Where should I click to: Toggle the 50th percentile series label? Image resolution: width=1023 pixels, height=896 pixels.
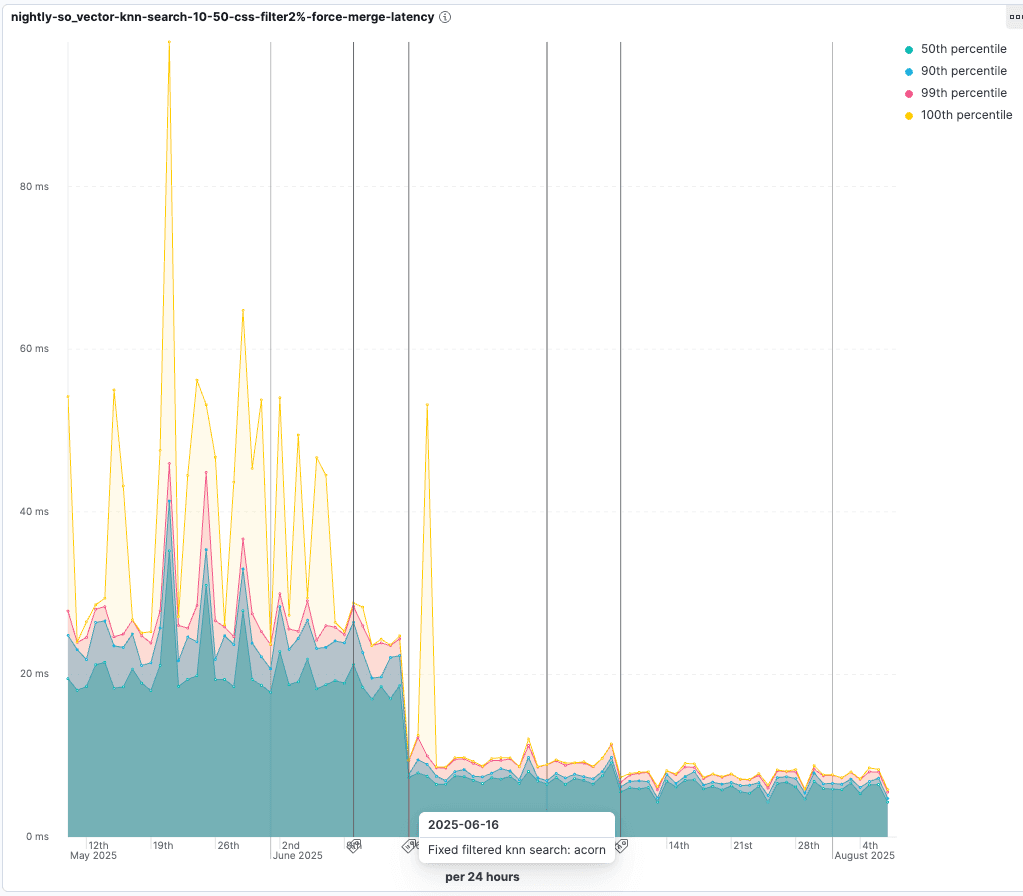tap(963, 49)
